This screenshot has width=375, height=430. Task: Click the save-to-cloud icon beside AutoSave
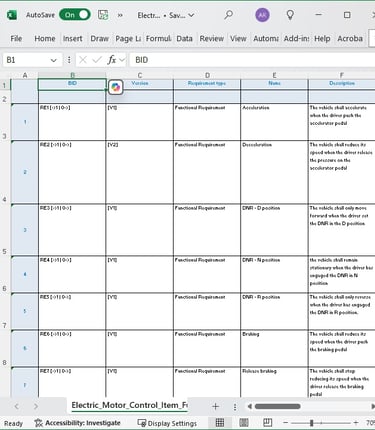[103, 15]
